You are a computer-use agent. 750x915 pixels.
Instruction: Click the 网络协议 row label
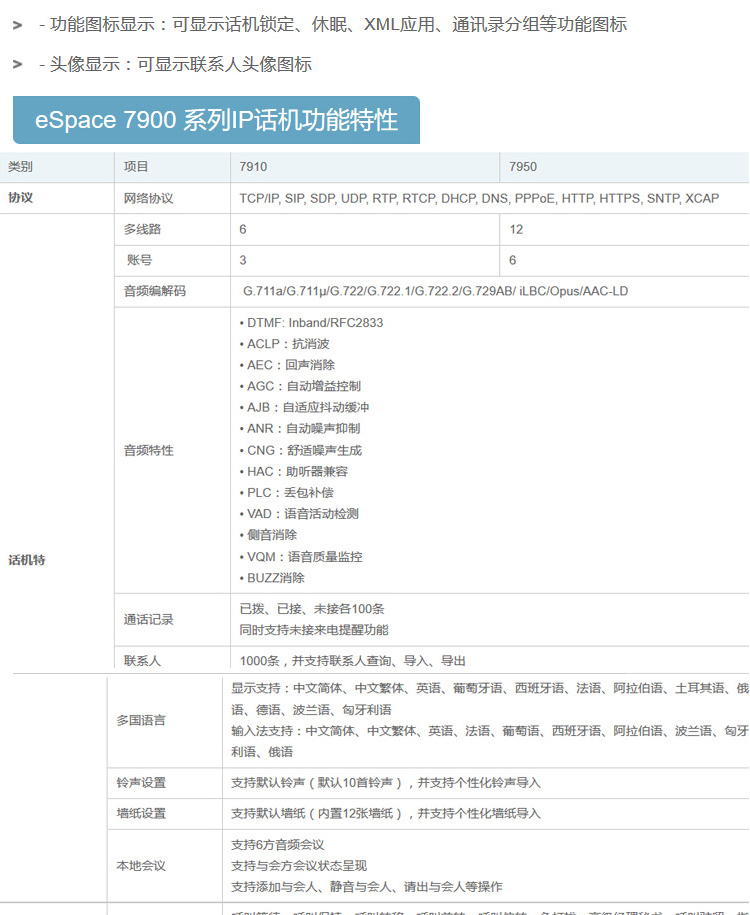148,198
